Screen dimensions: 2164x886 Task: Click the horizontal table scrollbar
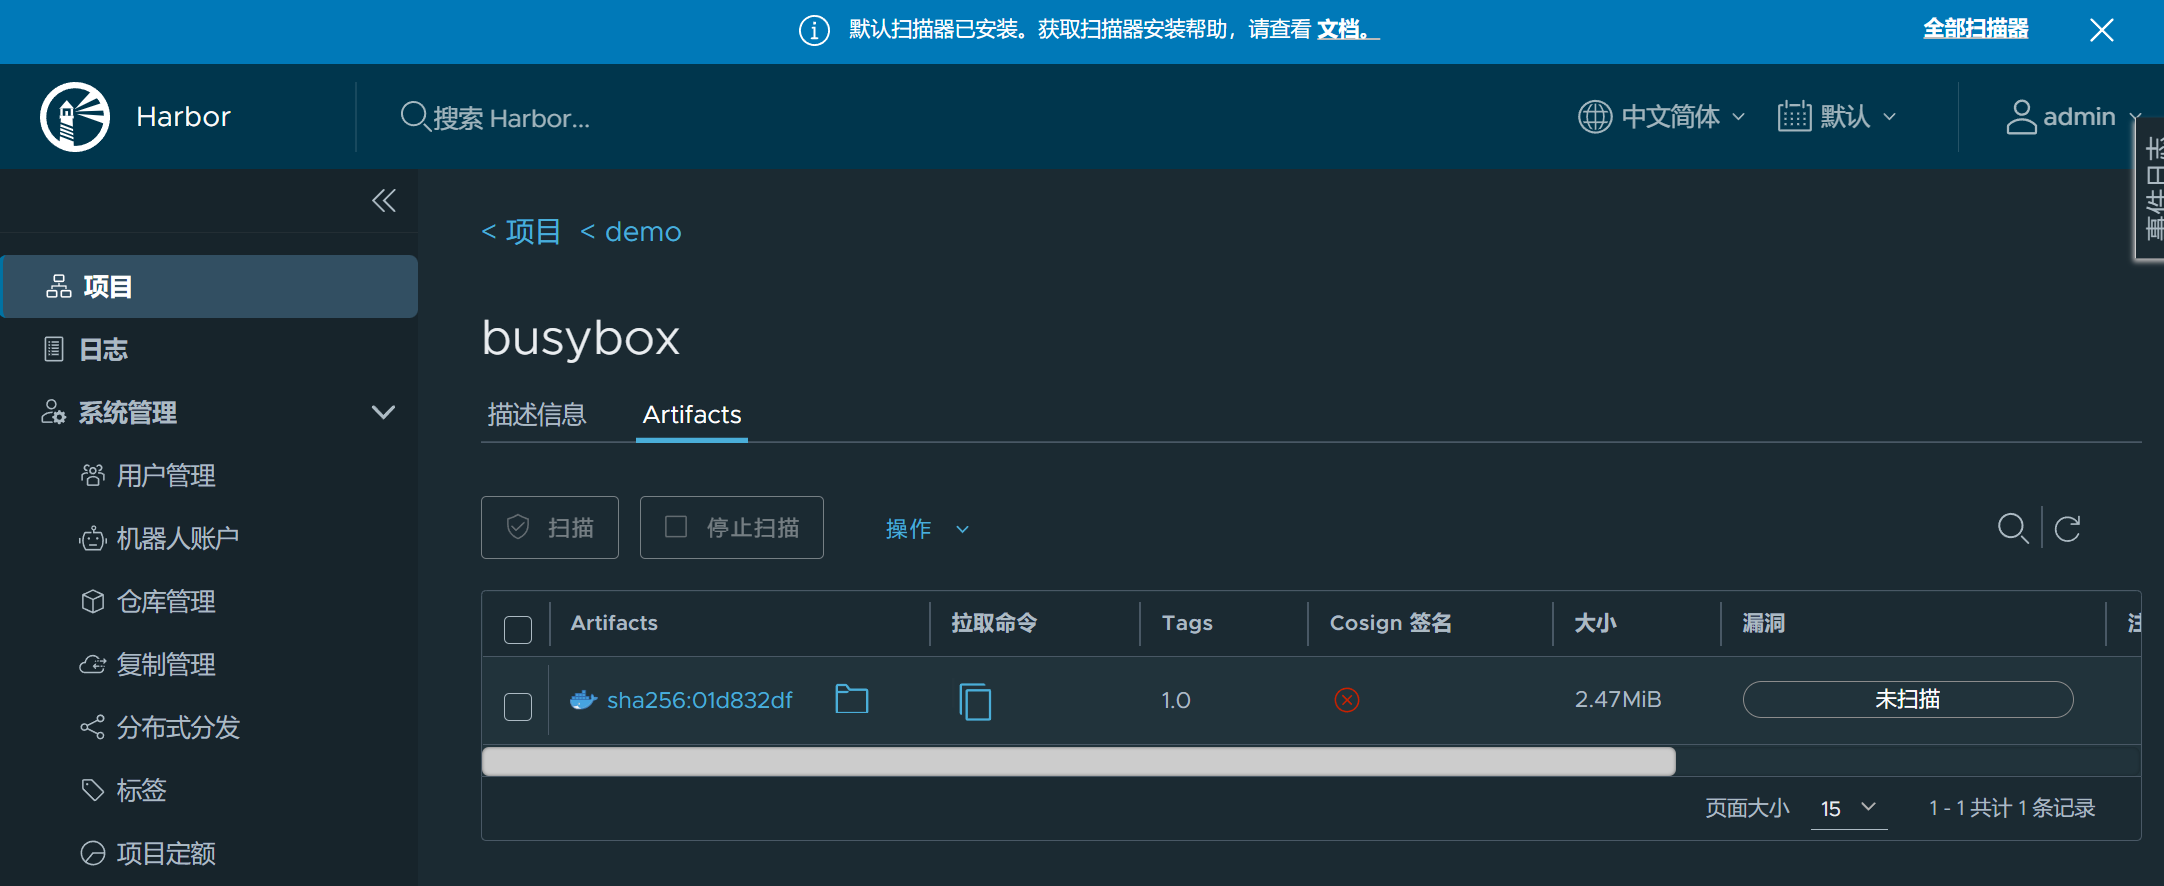coord(1078,761)
